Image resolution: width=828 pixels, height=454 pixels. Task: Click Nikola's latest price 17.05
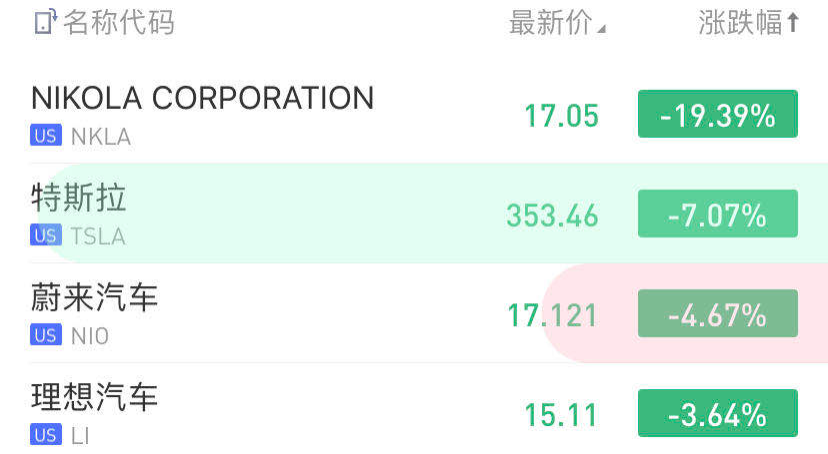[x=561, y=116]
